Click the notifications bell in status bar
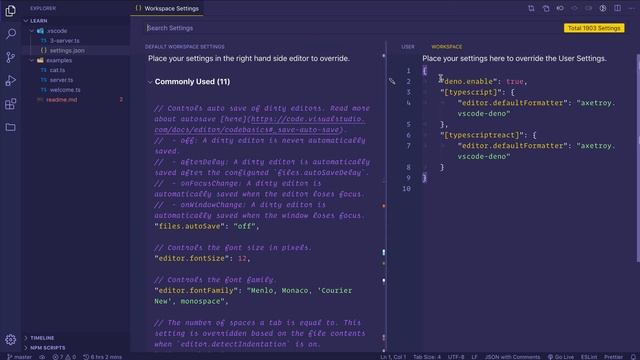The image size is (640, 360). click(x=633, y=357)
